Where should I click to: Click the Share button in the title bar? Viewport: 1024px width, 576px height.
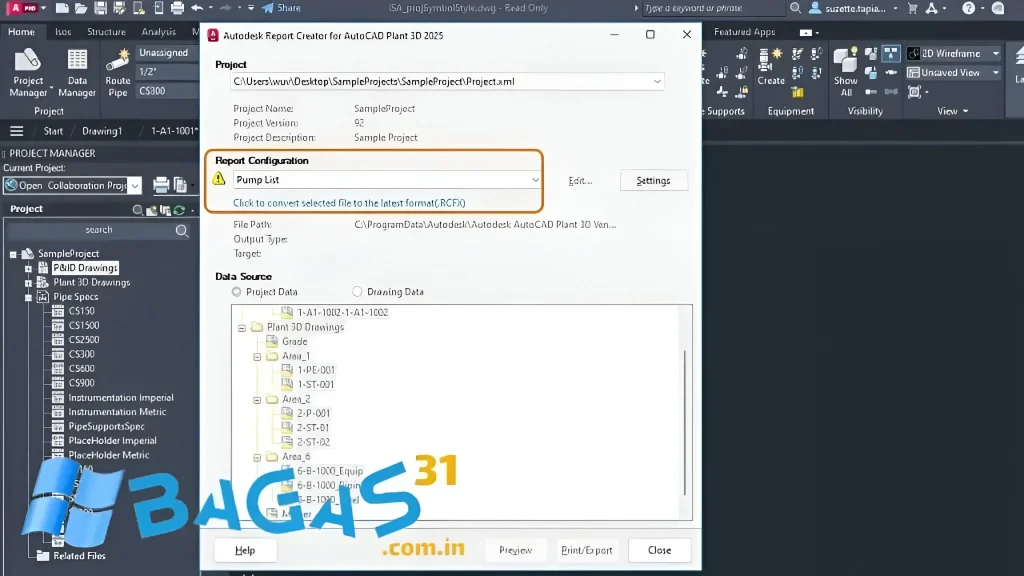click(x=281, y=8)
